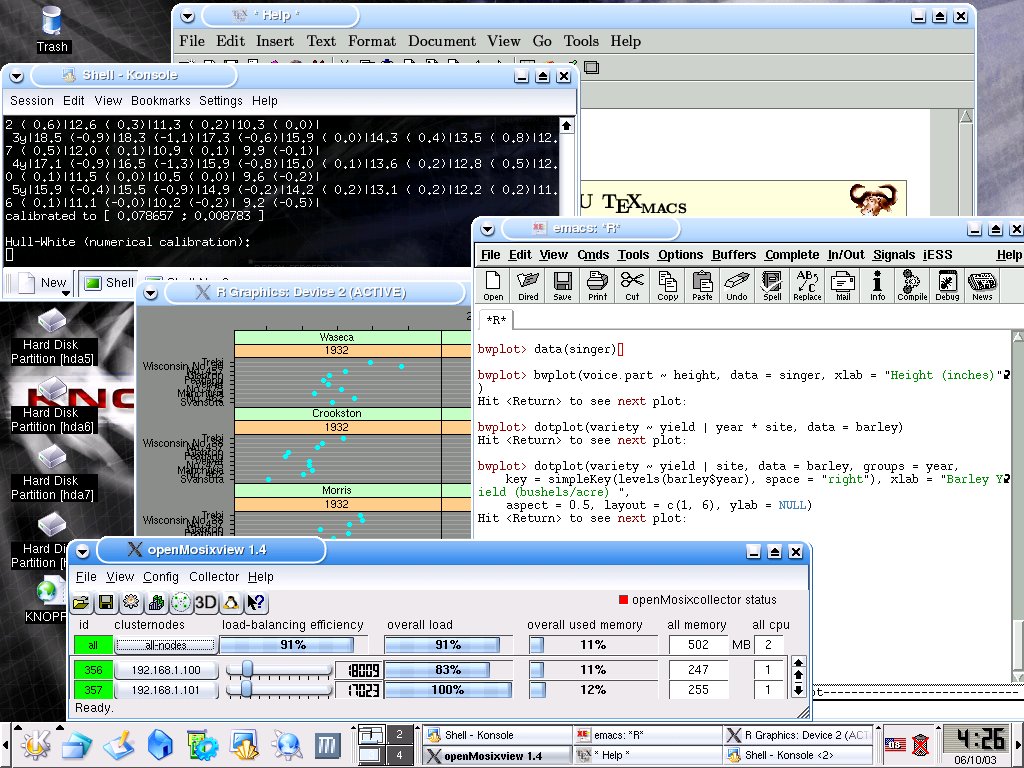Click the green 357 node id button

click(93, 690)
